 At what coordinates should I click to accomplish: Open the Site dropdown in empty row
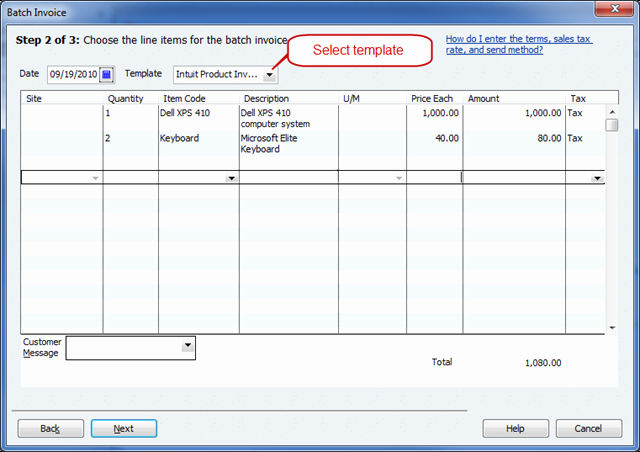[x=95, y=178]
